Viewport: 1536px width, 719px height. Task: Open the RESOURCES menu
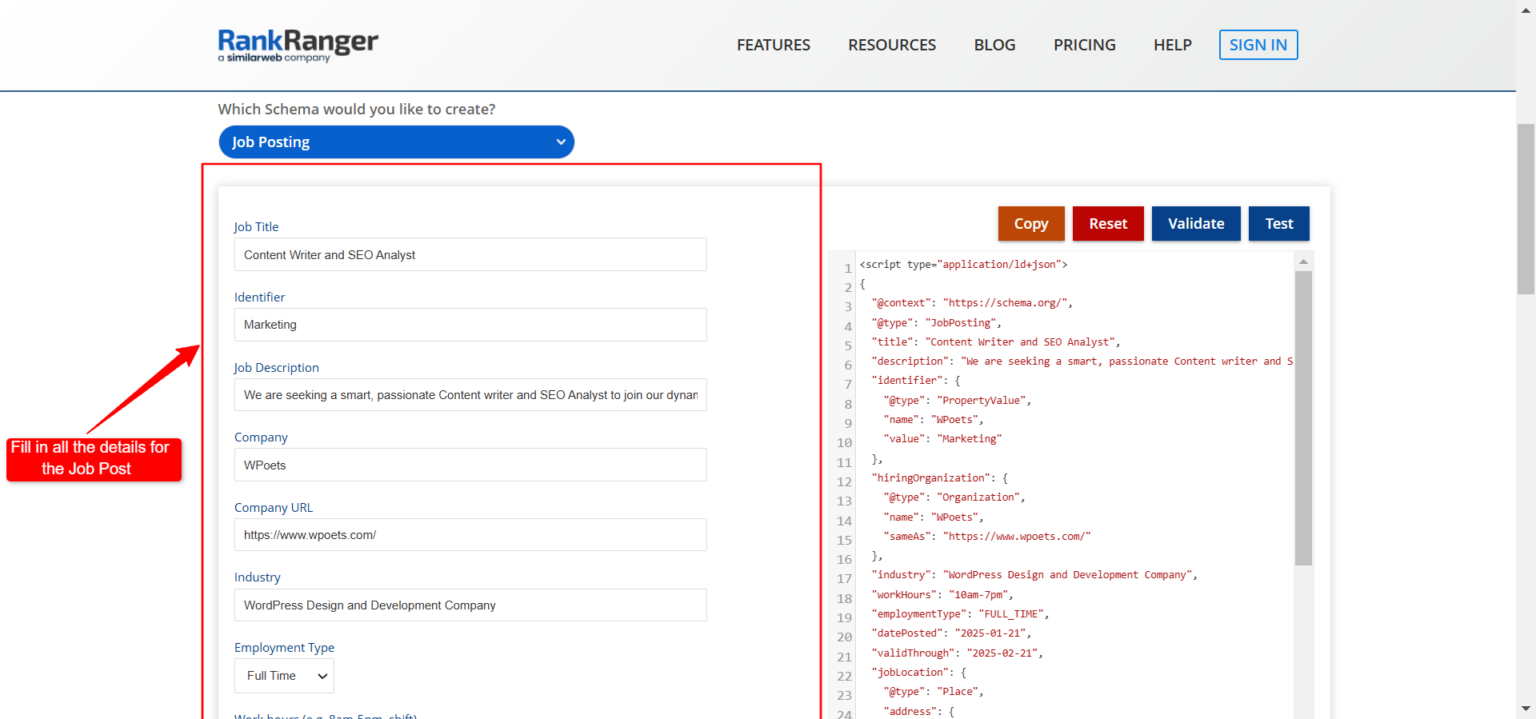(x=891, y=45)
